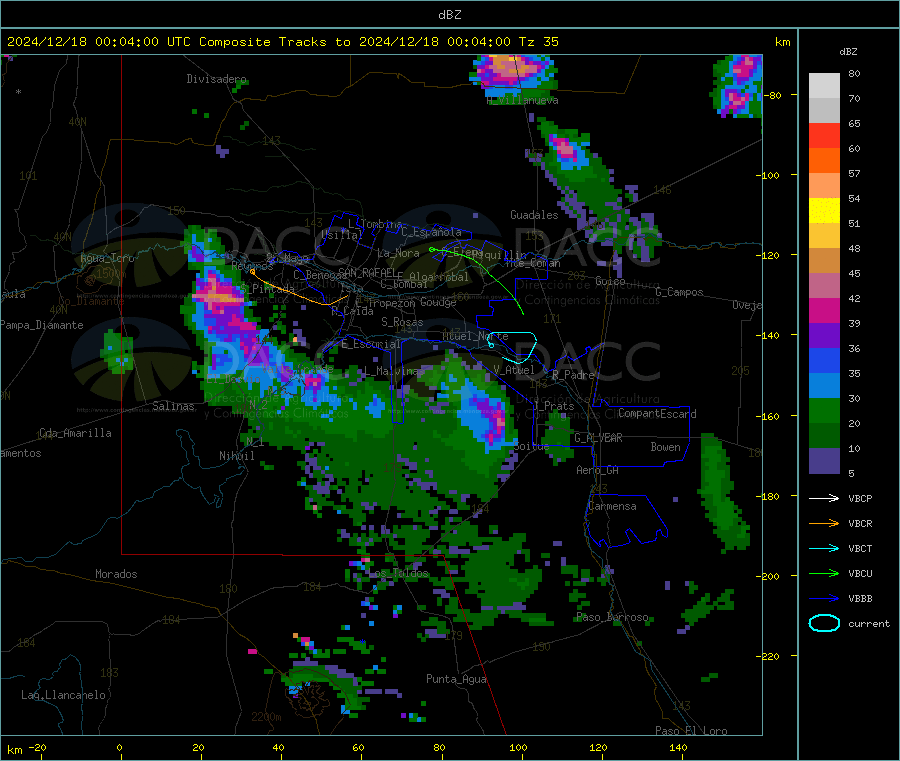The image size is (900, 761).
Task: Click the cyan 'current' ellipse legend icon
Action: coord(824,623)
